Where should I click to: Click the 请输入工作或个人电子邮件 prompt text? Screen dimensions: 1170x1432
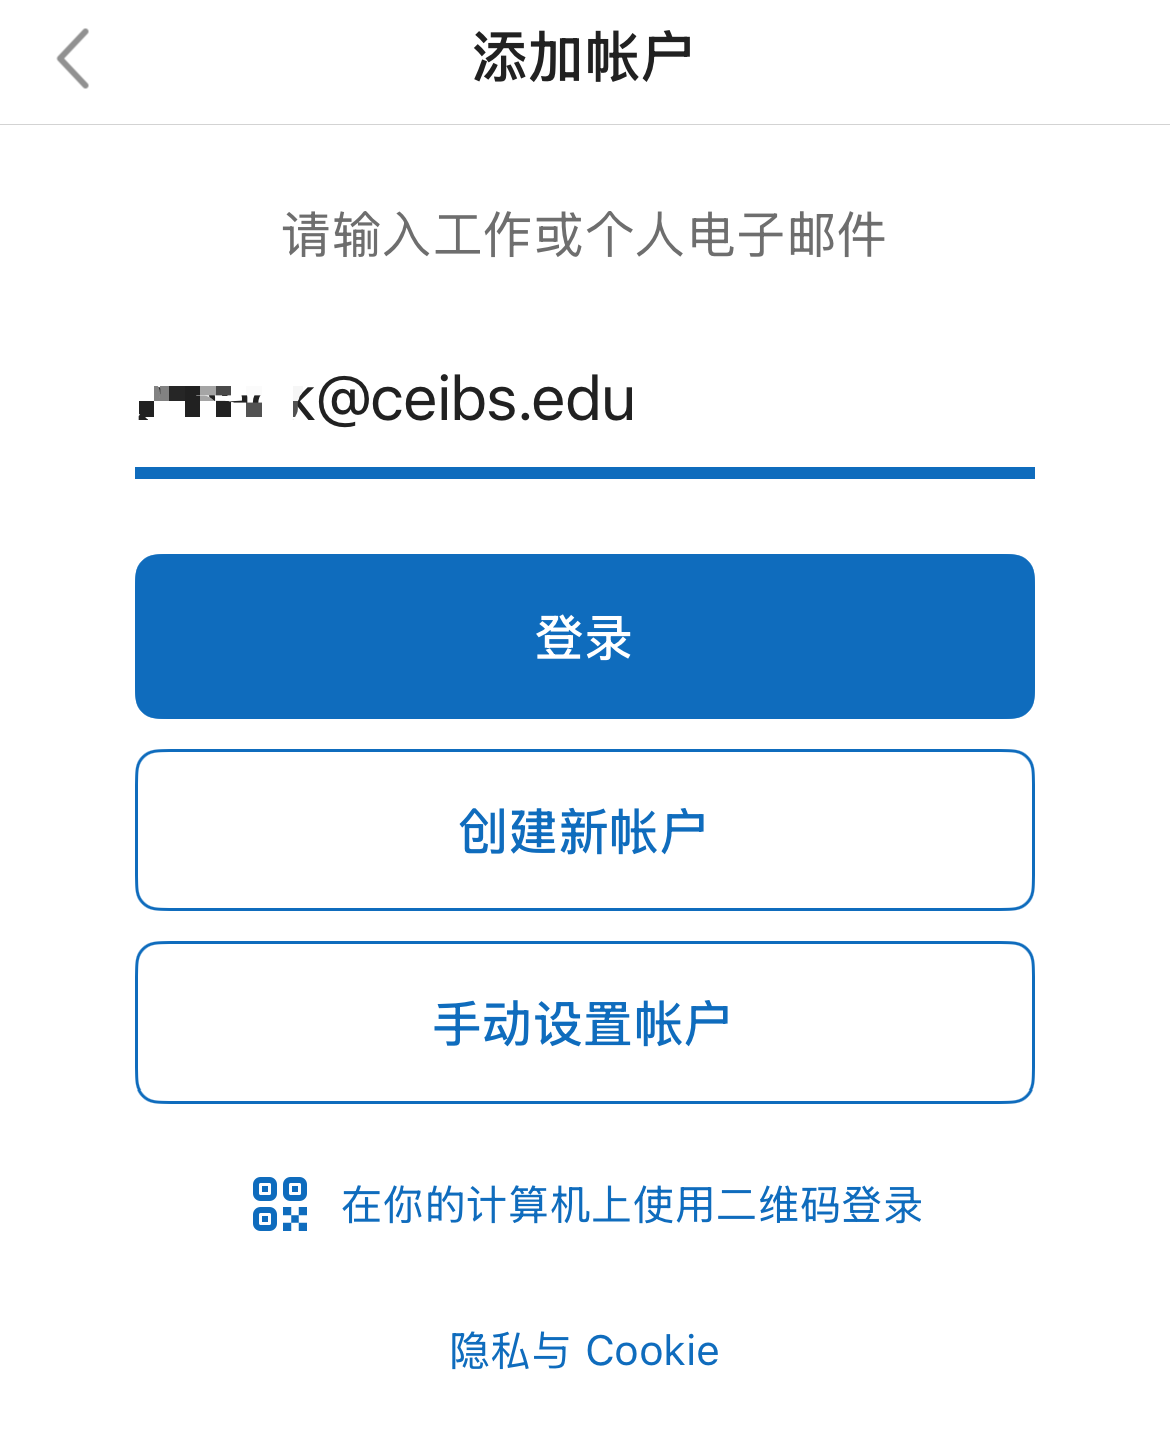[584, 235]
